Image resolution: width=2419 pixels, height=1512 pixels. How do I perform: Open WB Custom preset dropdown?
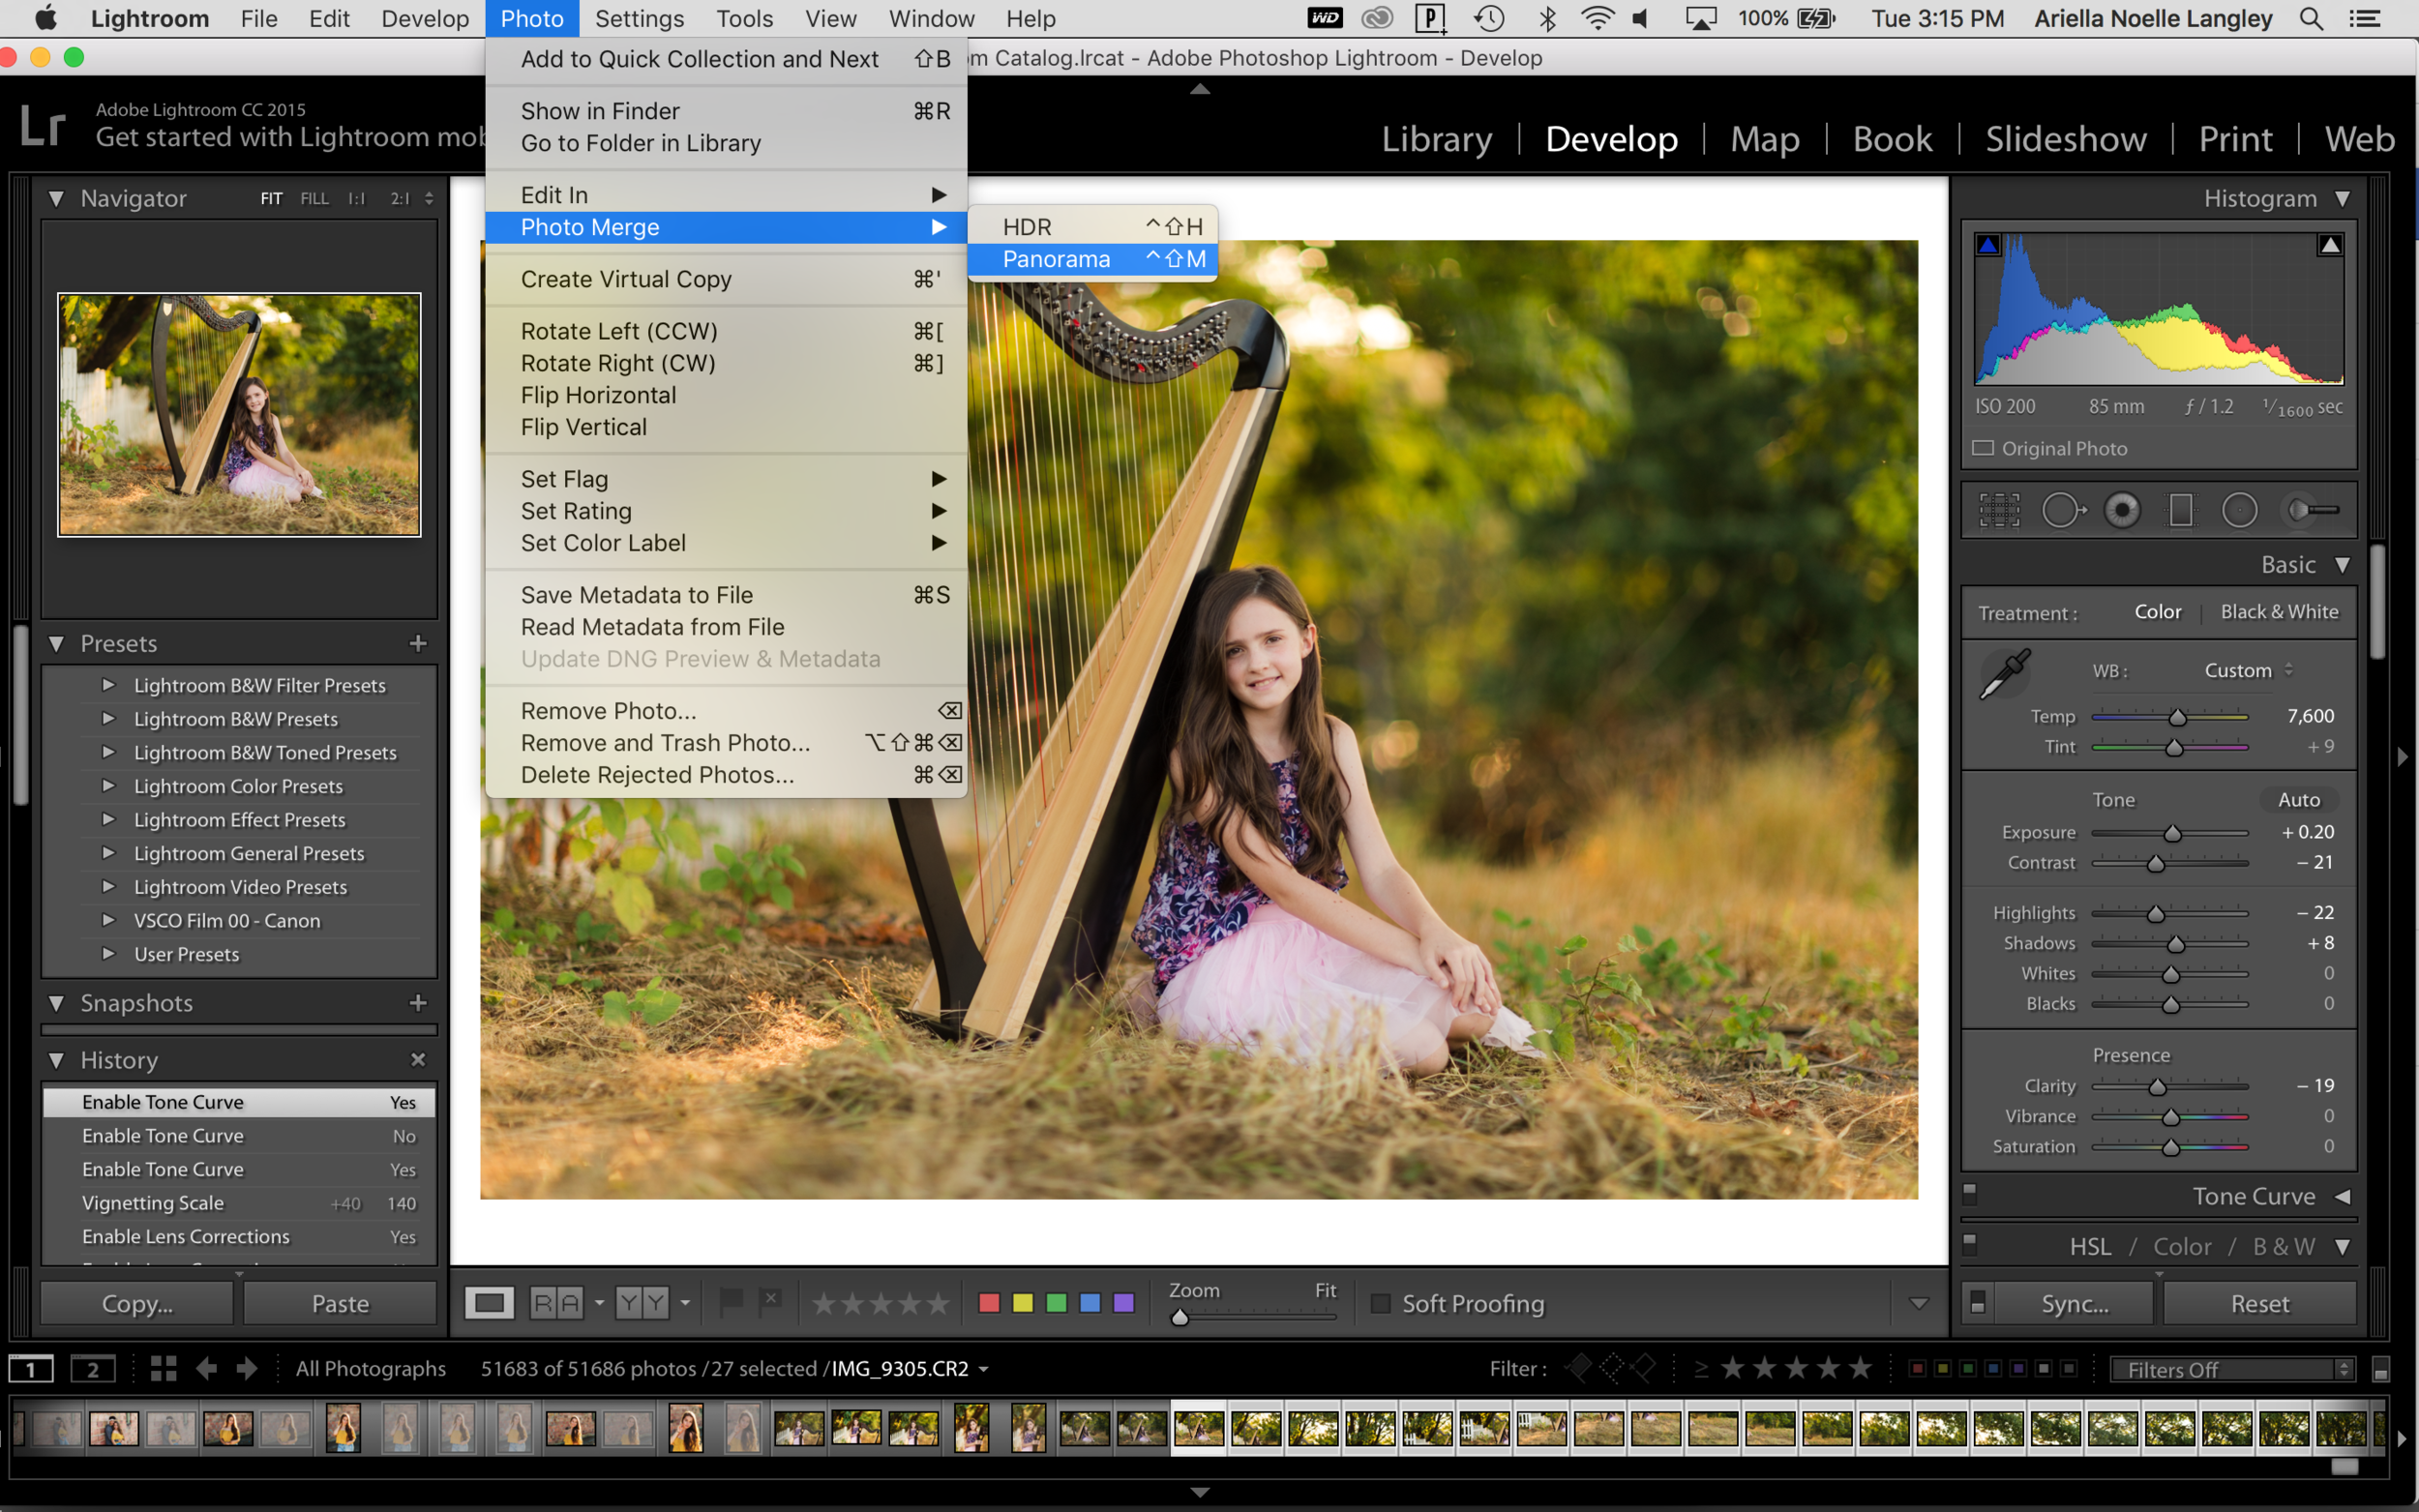[2248, 670]
